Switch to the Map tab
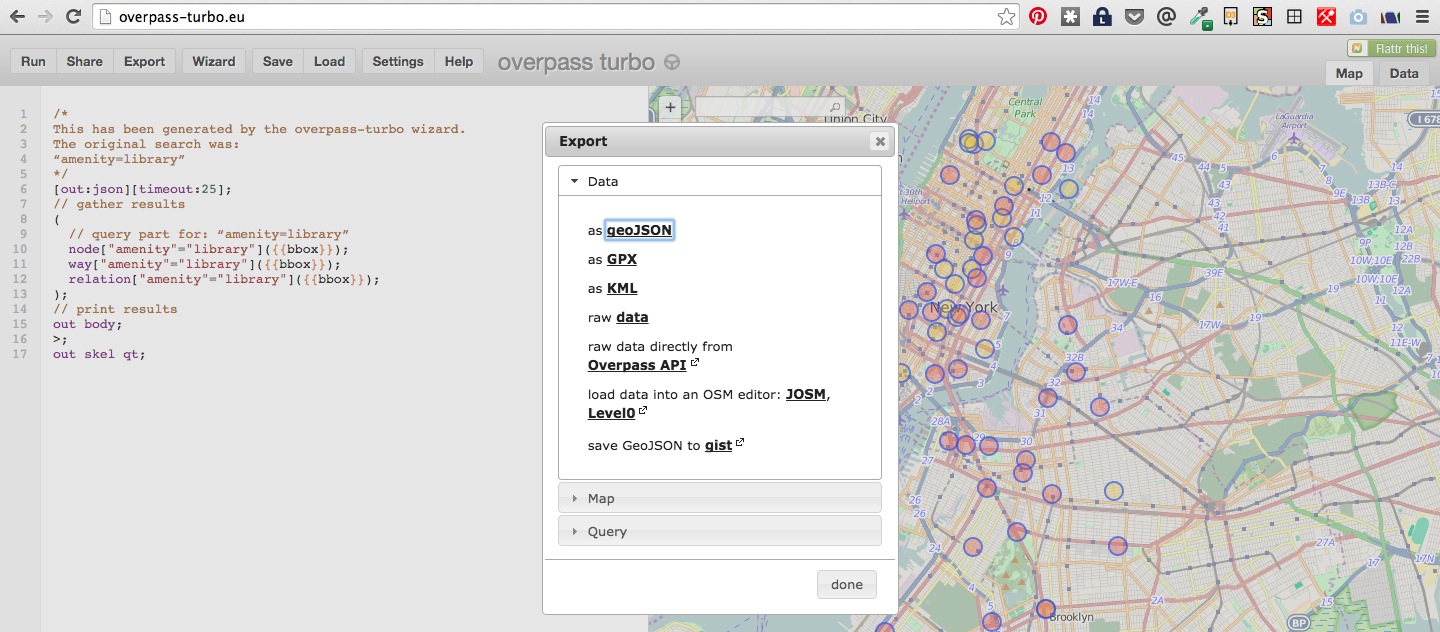 pyautogui.click(x=1348, y=73)
